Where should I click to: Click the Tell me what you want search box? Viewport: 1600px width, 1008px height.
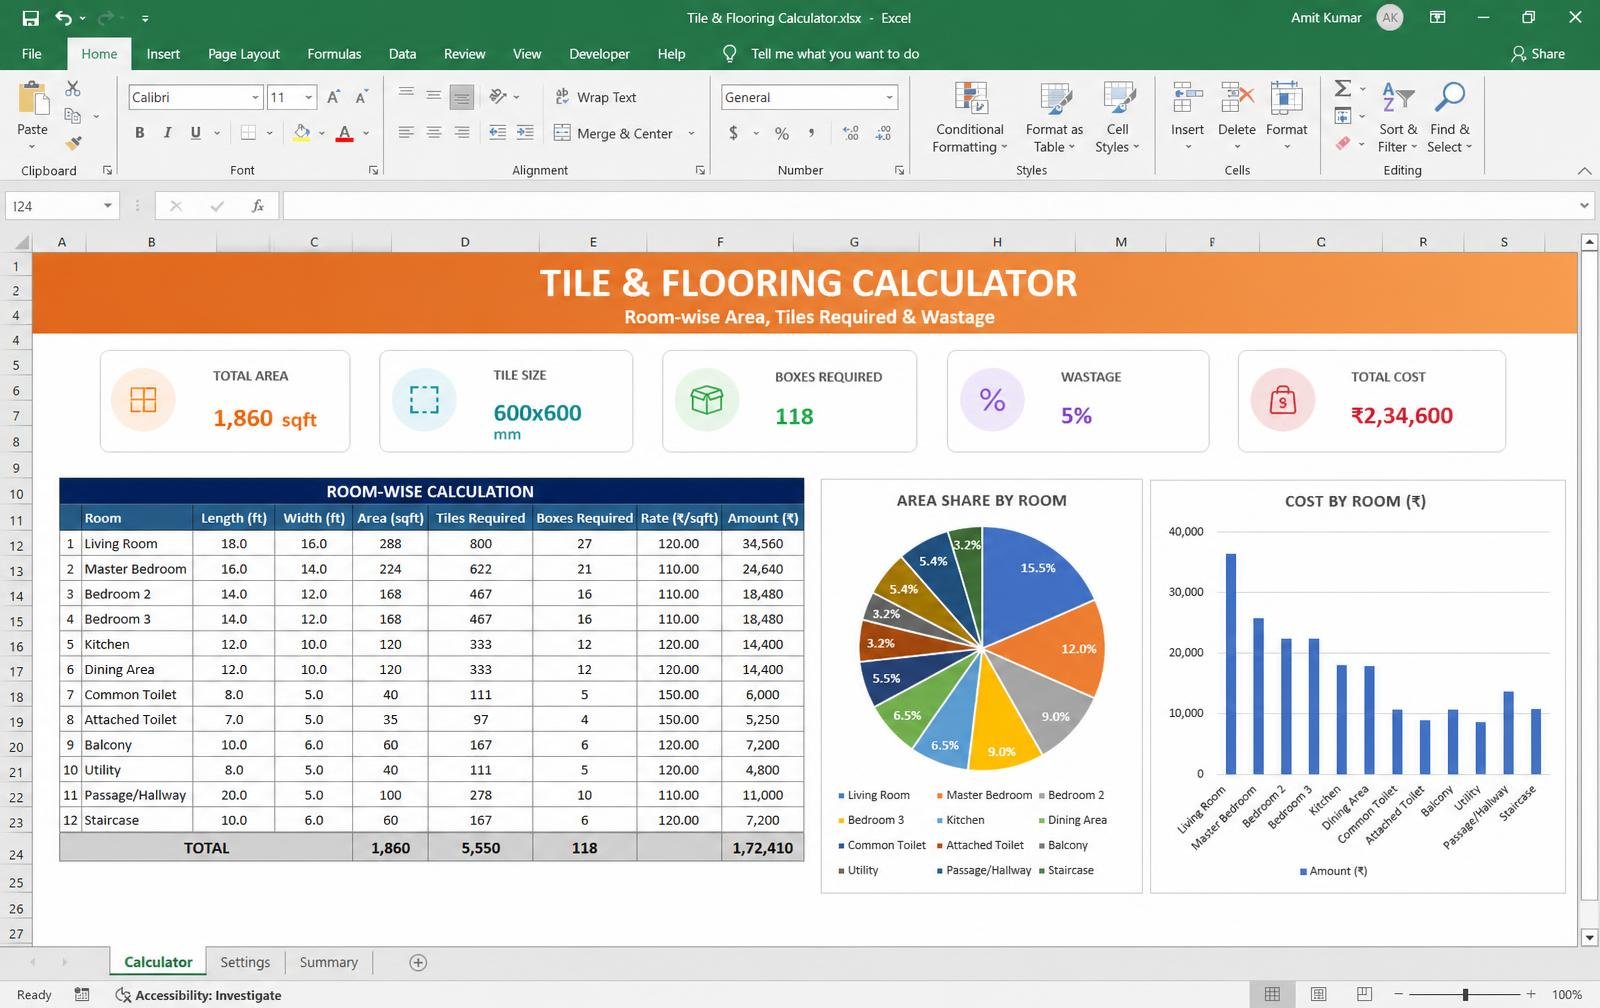point(822,54)
